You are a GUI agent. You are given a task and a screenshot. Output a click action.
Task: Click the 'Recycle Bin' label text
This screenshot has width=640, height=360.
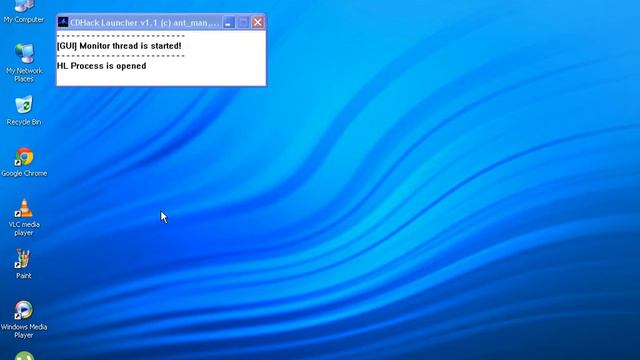tap(24, 122)
